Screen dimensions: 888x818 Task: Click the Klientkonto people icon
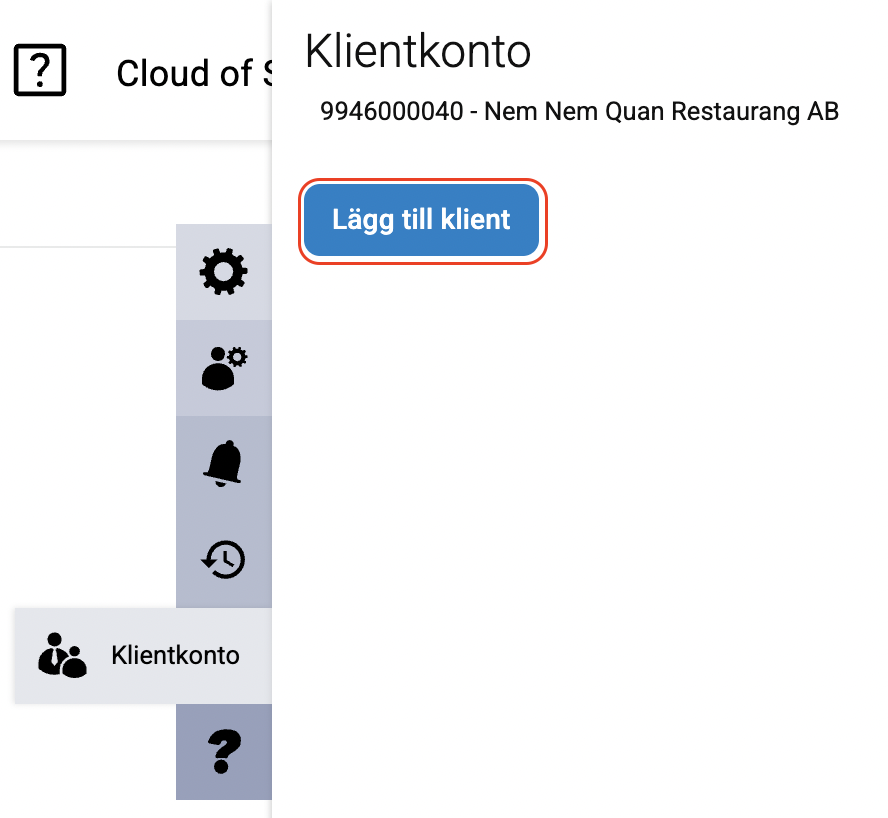click(x=62, y=656)
